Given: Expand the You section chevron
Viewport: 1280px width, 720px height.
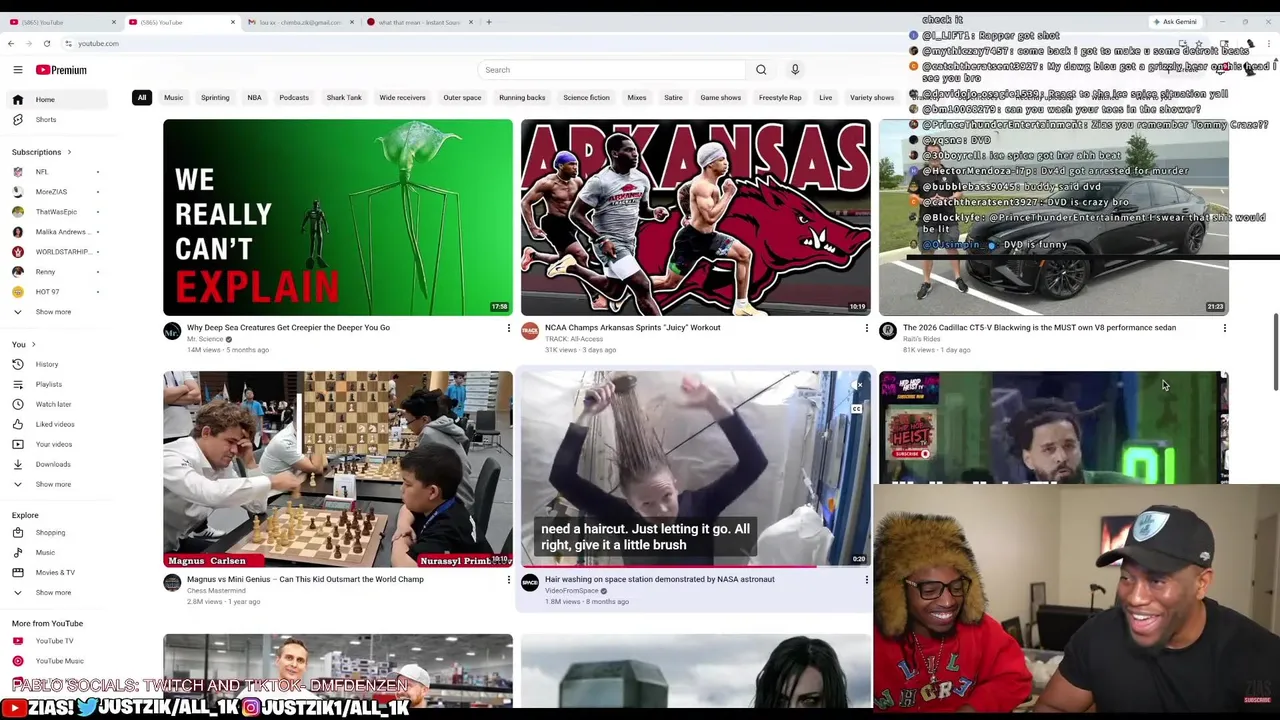Looking at the screenshot, I should pyautogui.click(x=33, y=345).
